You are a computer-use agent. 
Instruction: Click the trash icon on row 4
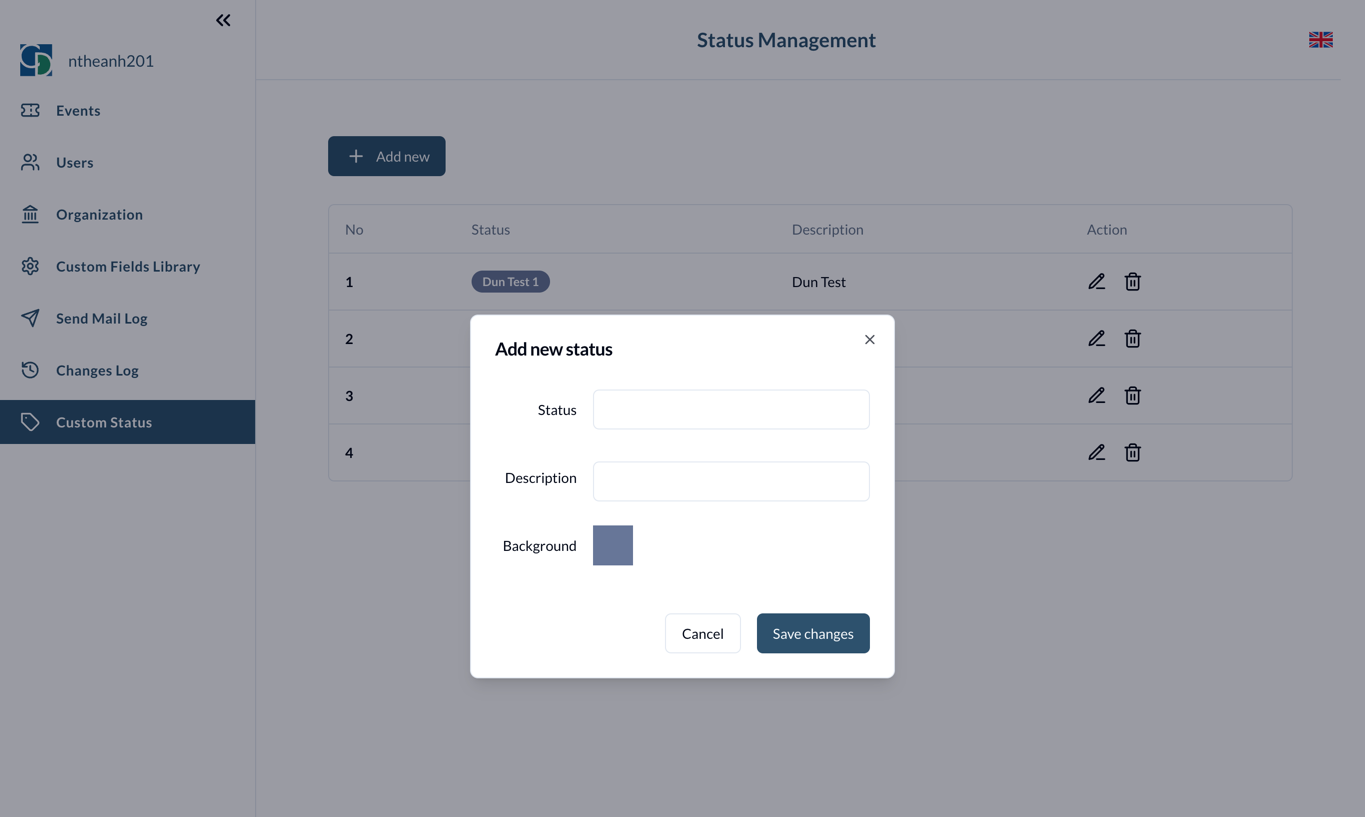1132,452
